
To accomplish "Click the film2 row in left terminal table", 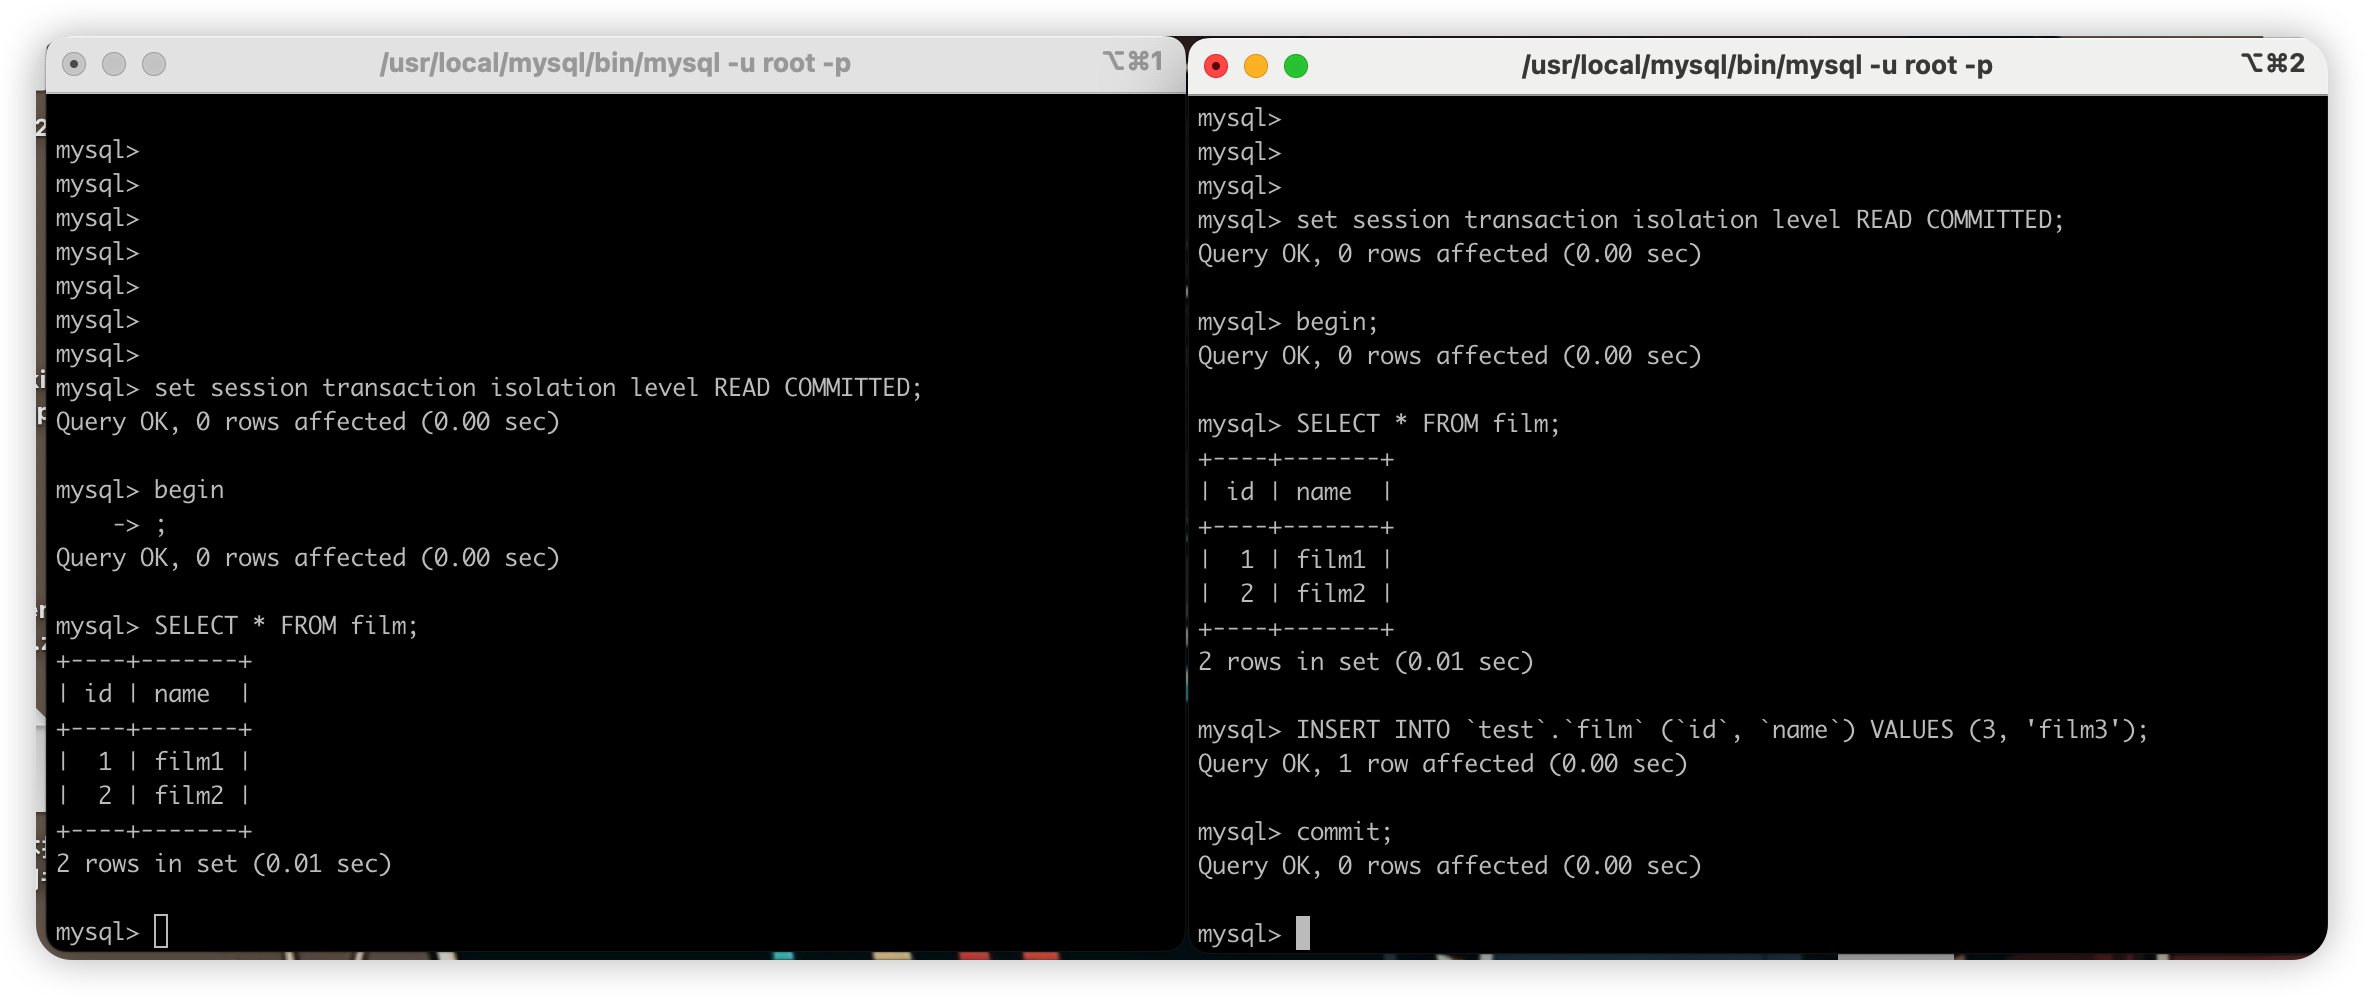I will tap(154, 796).
